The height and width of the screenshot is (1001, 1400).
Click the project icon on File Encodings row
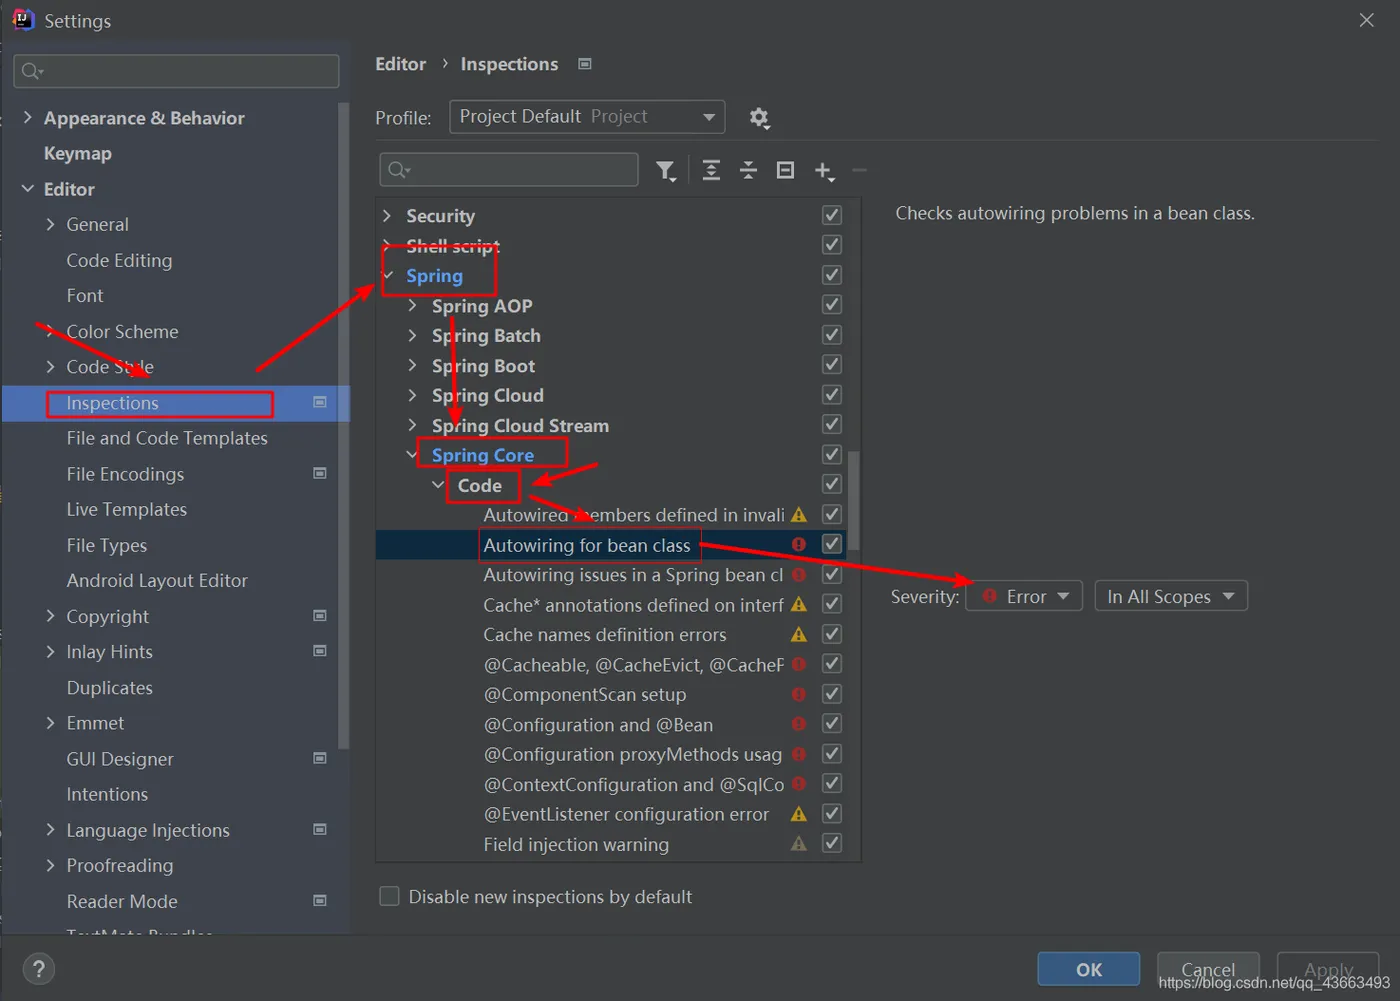point(320,473)
